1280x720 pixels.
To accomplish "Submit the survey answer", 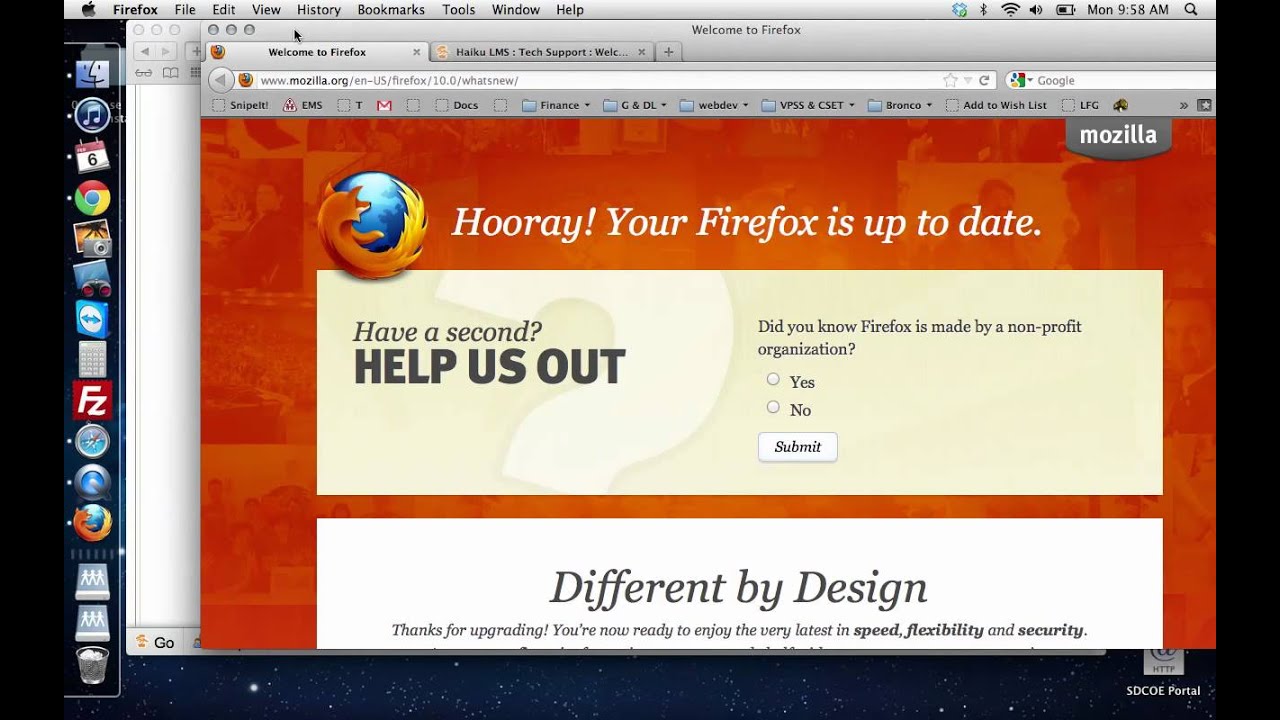I will click(798, 447).
